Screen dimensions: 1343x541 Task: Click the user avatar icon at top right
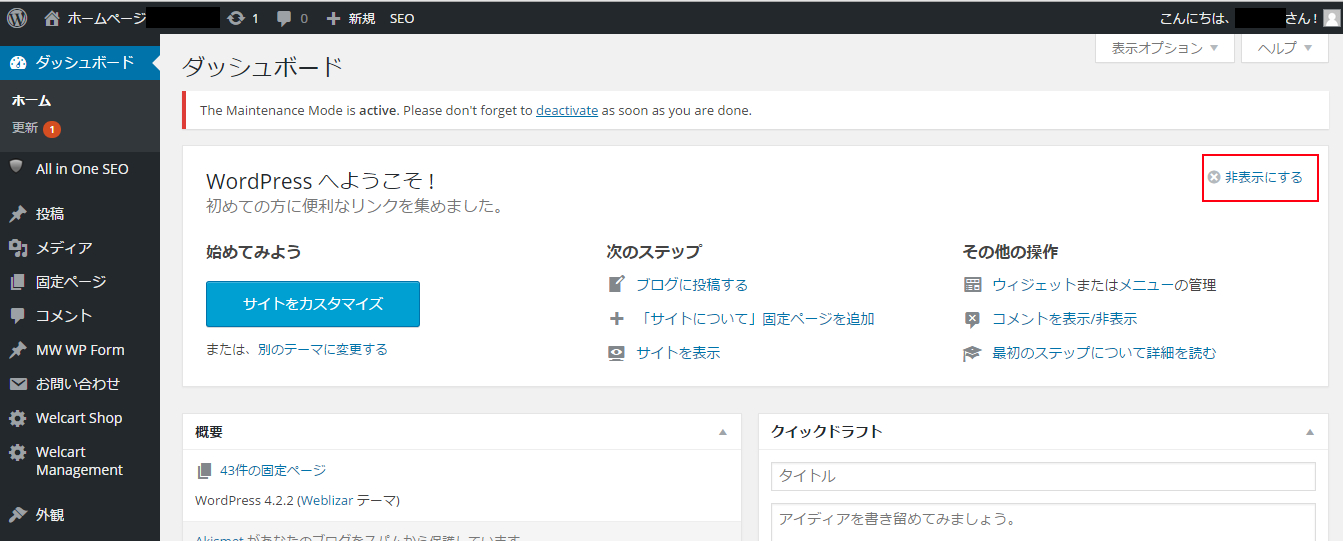1331,18
